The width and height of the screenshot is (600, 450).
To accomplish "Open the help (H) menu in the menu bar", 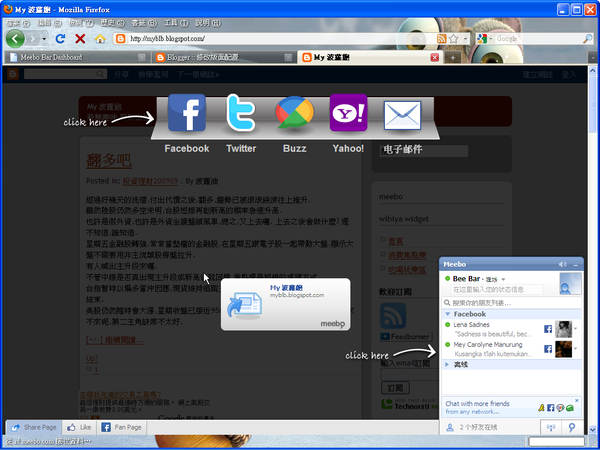I will point(208,23).
